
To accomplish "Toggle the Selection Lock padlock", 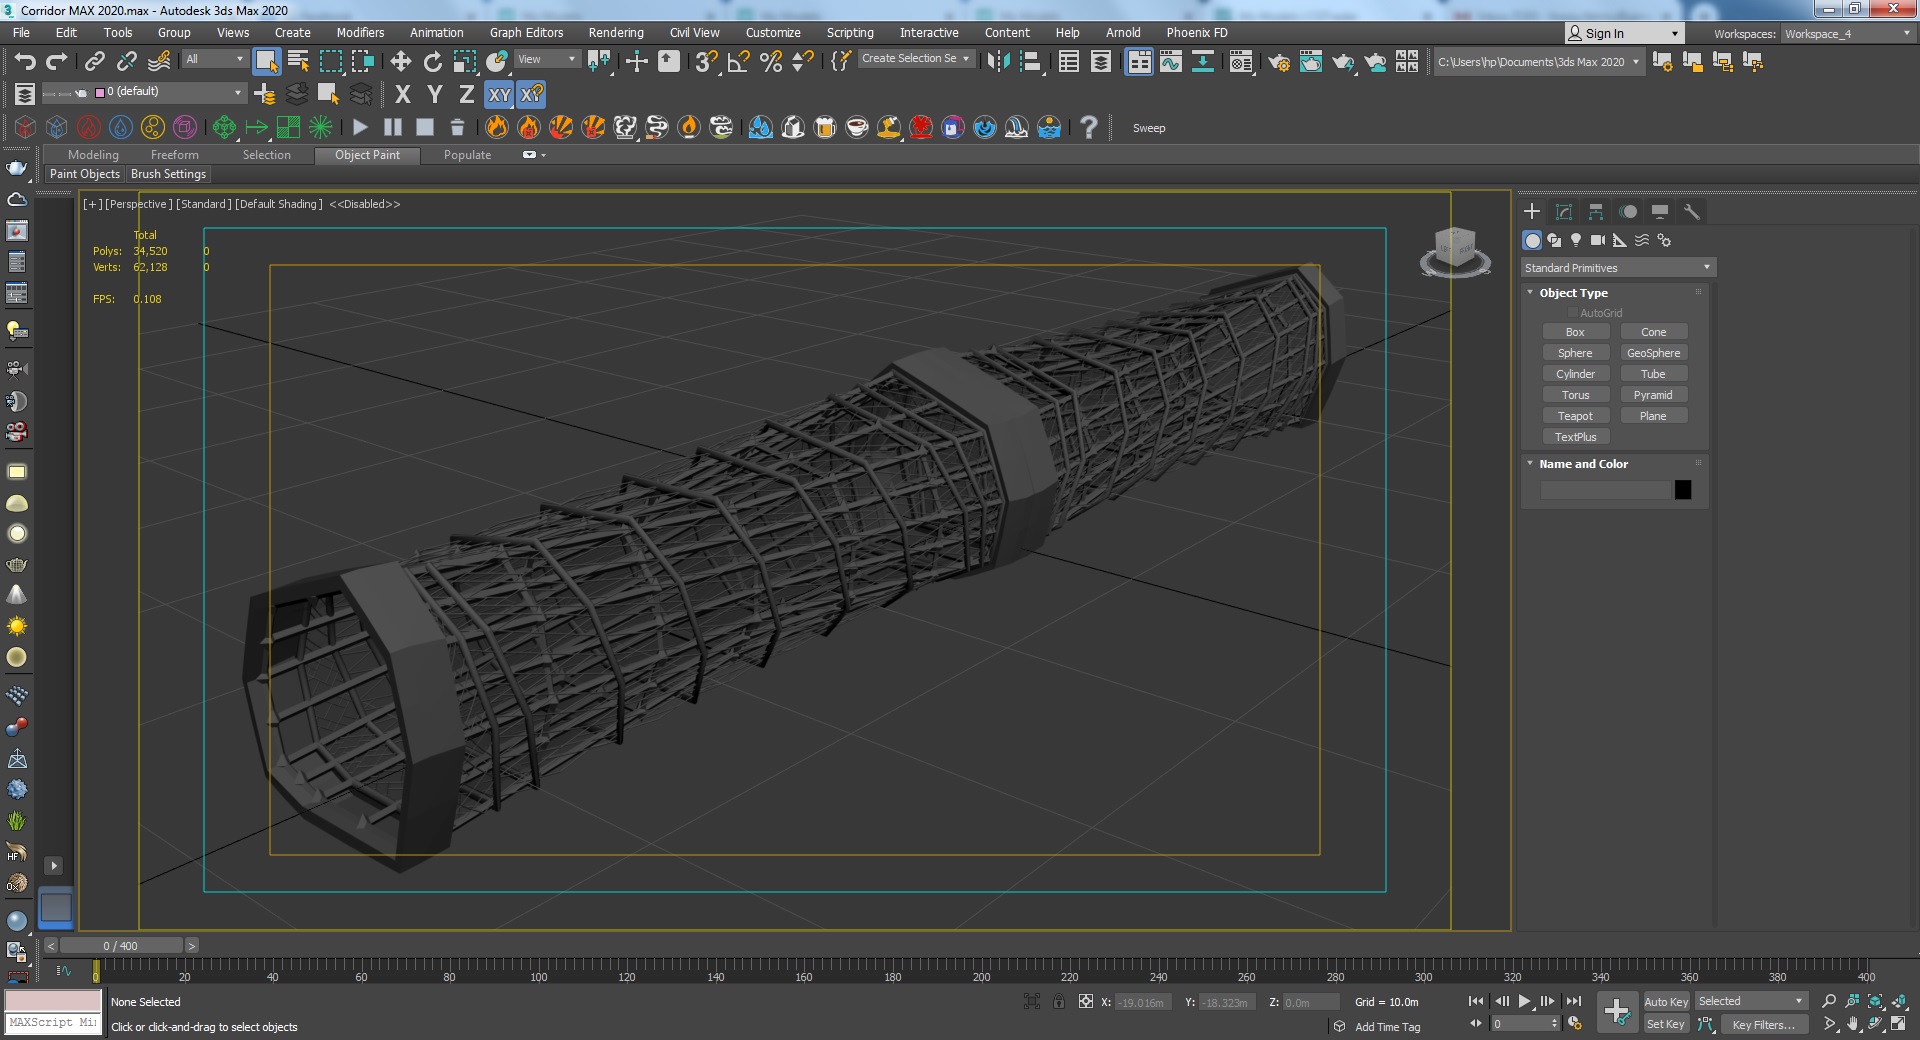I will click(1059, 1002).
